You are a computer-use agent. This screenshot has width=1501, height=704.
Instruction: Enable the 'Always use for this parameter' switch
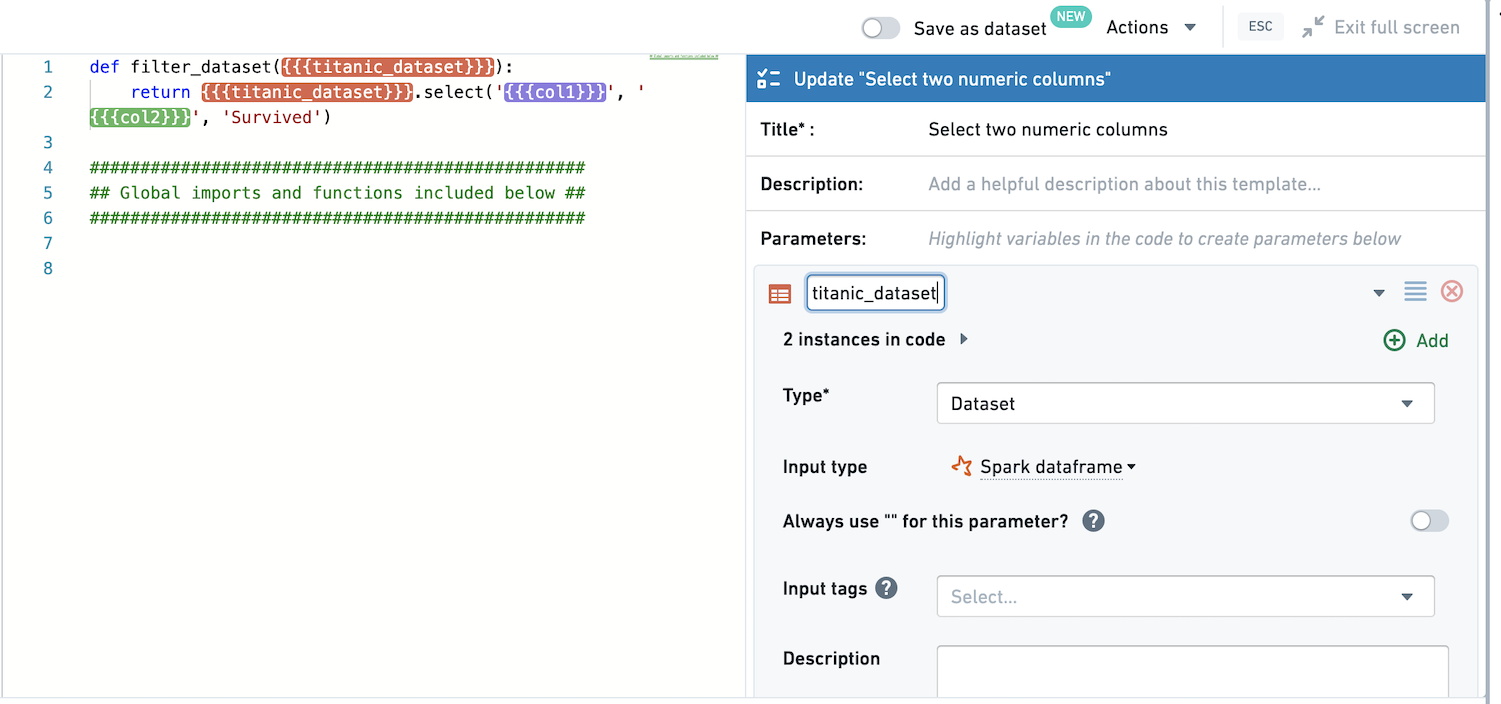point(1429,521)
